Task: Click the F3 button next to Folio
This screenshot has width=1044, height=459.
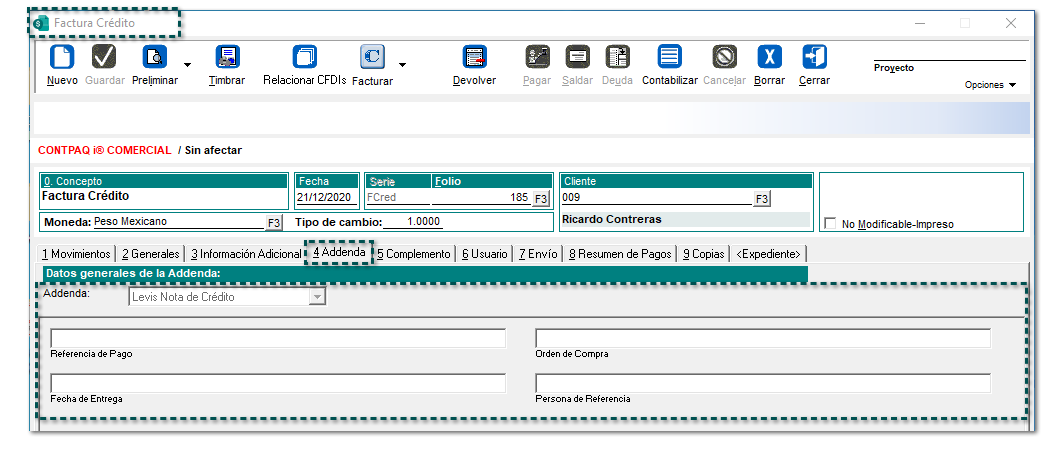Action: (x=541, y=199)
